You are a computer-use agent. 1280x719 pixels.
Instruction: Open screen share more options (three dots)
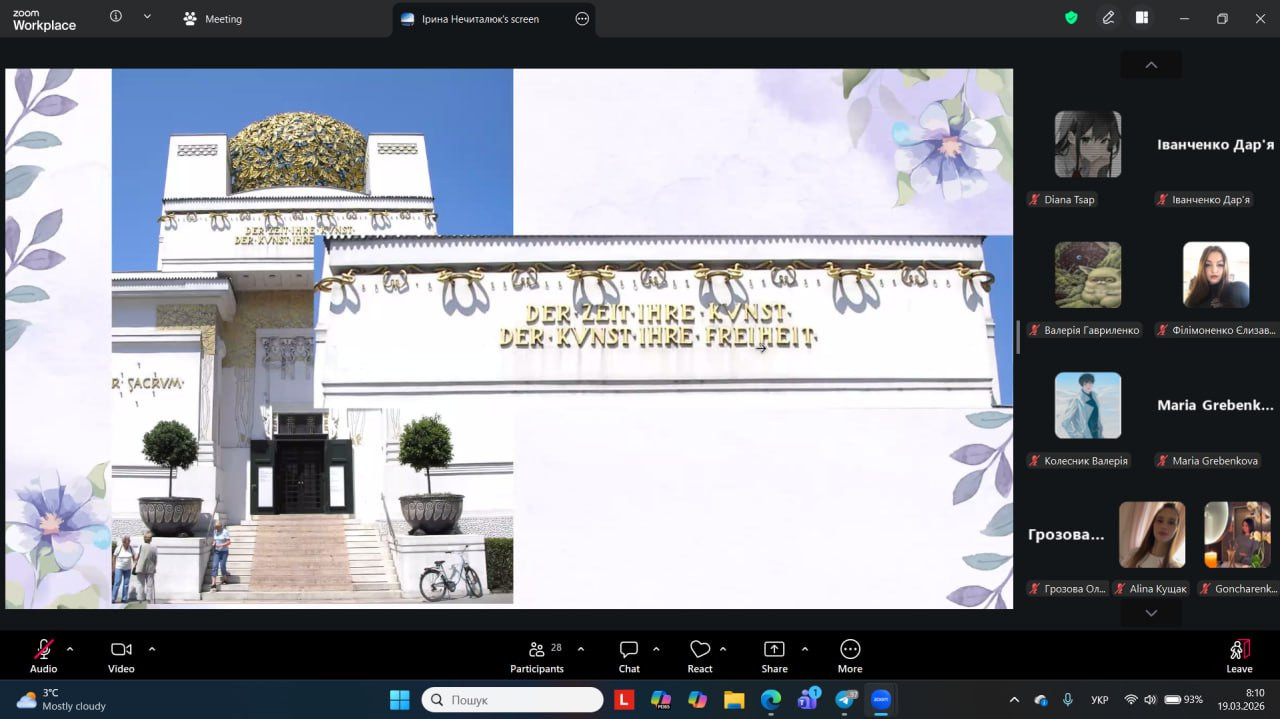coord(582,19)
